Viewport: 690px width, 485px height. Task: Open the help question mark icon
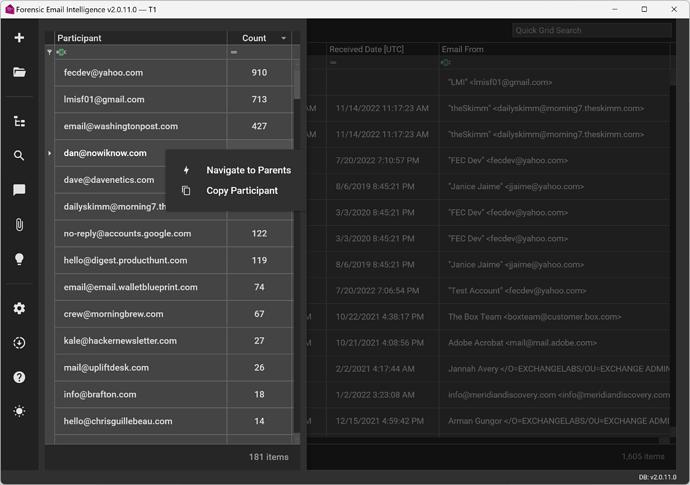(19, 377)
